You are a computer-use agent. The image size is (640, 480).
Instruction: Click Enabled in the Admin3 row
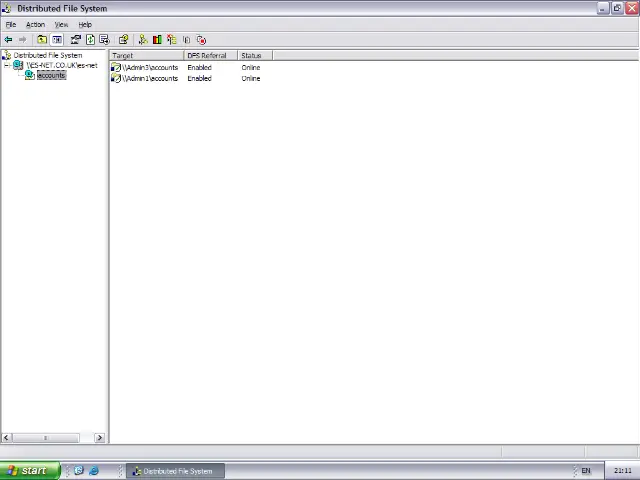[x=200, y=67]
